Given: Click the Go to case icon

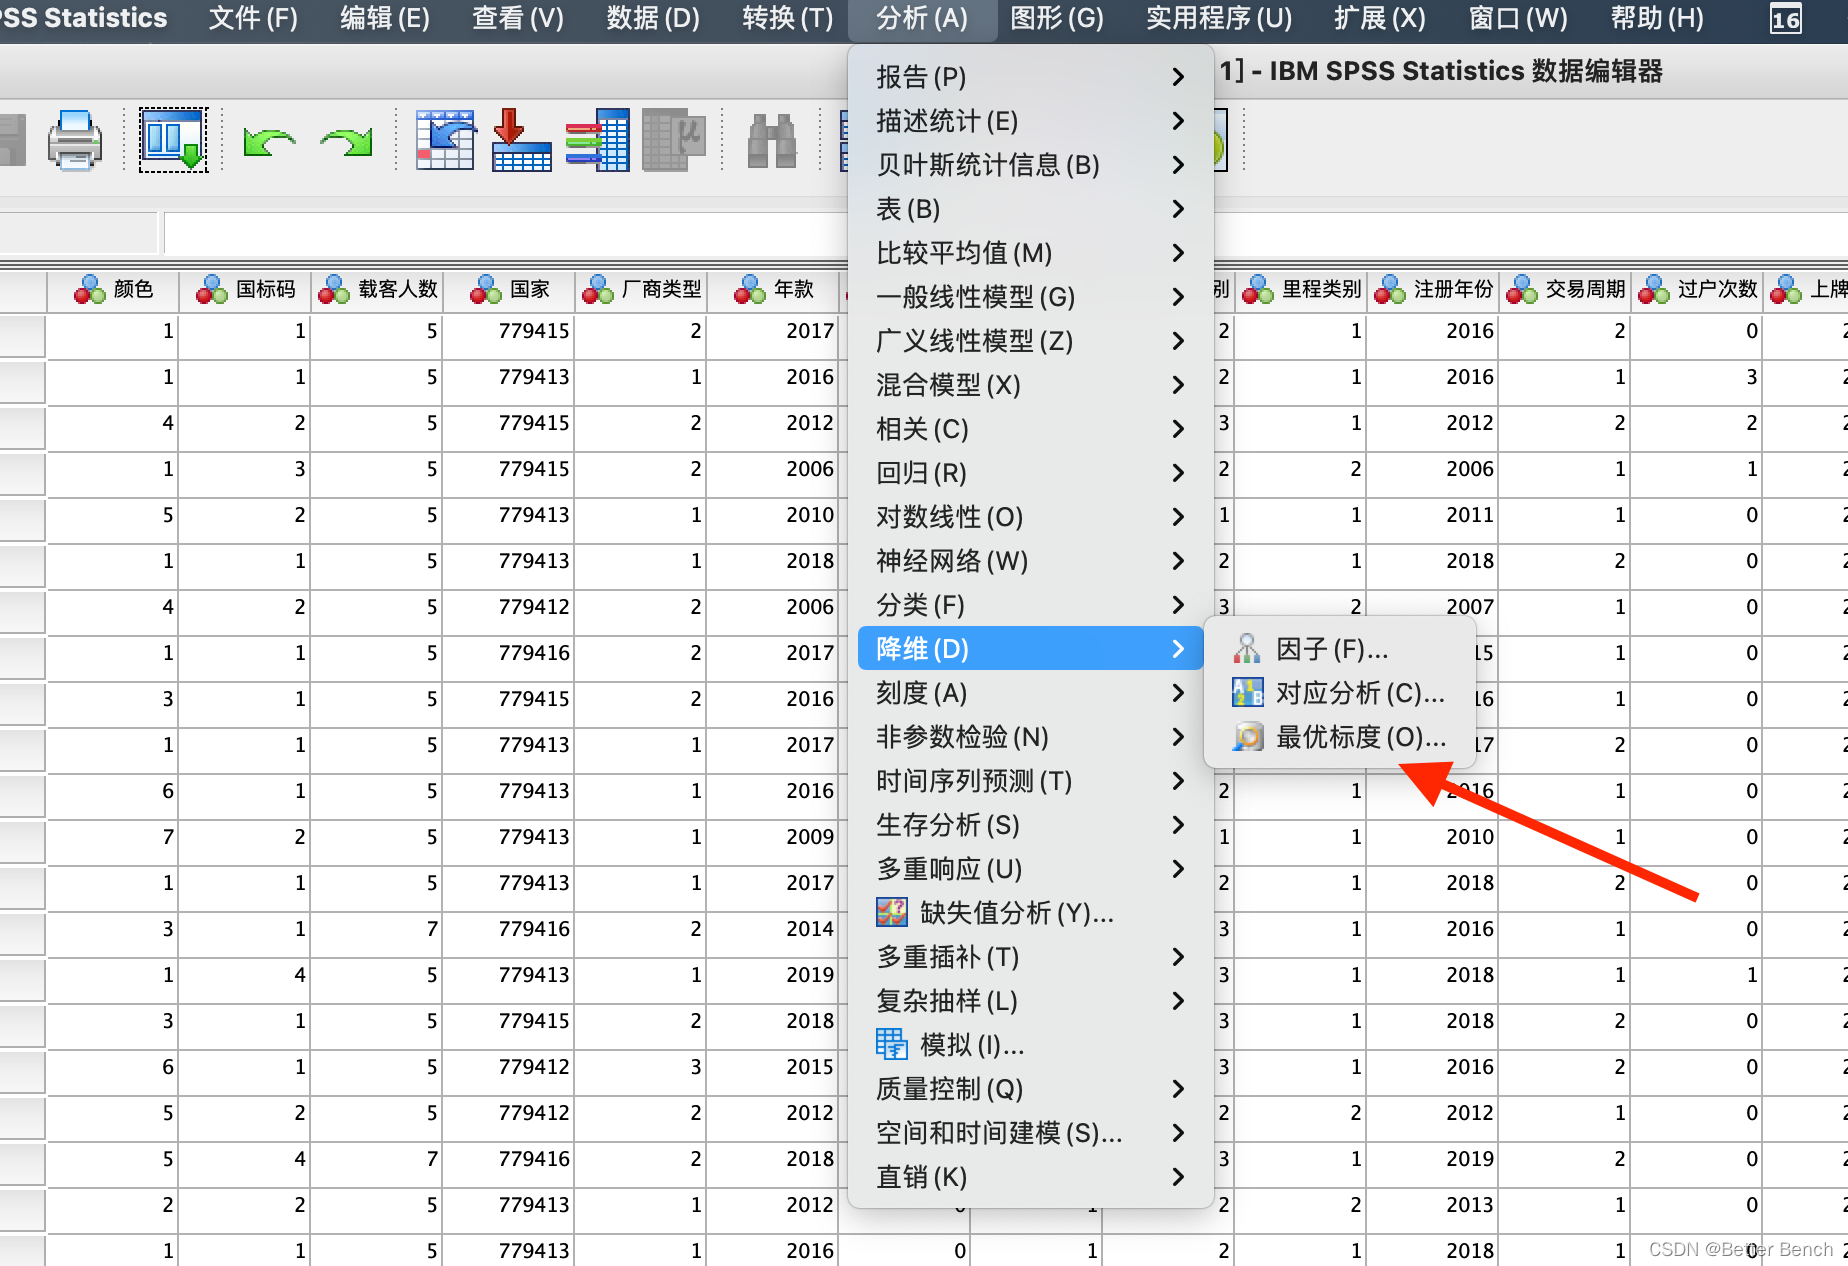Looking at the screenshot, I should (445, 140).
